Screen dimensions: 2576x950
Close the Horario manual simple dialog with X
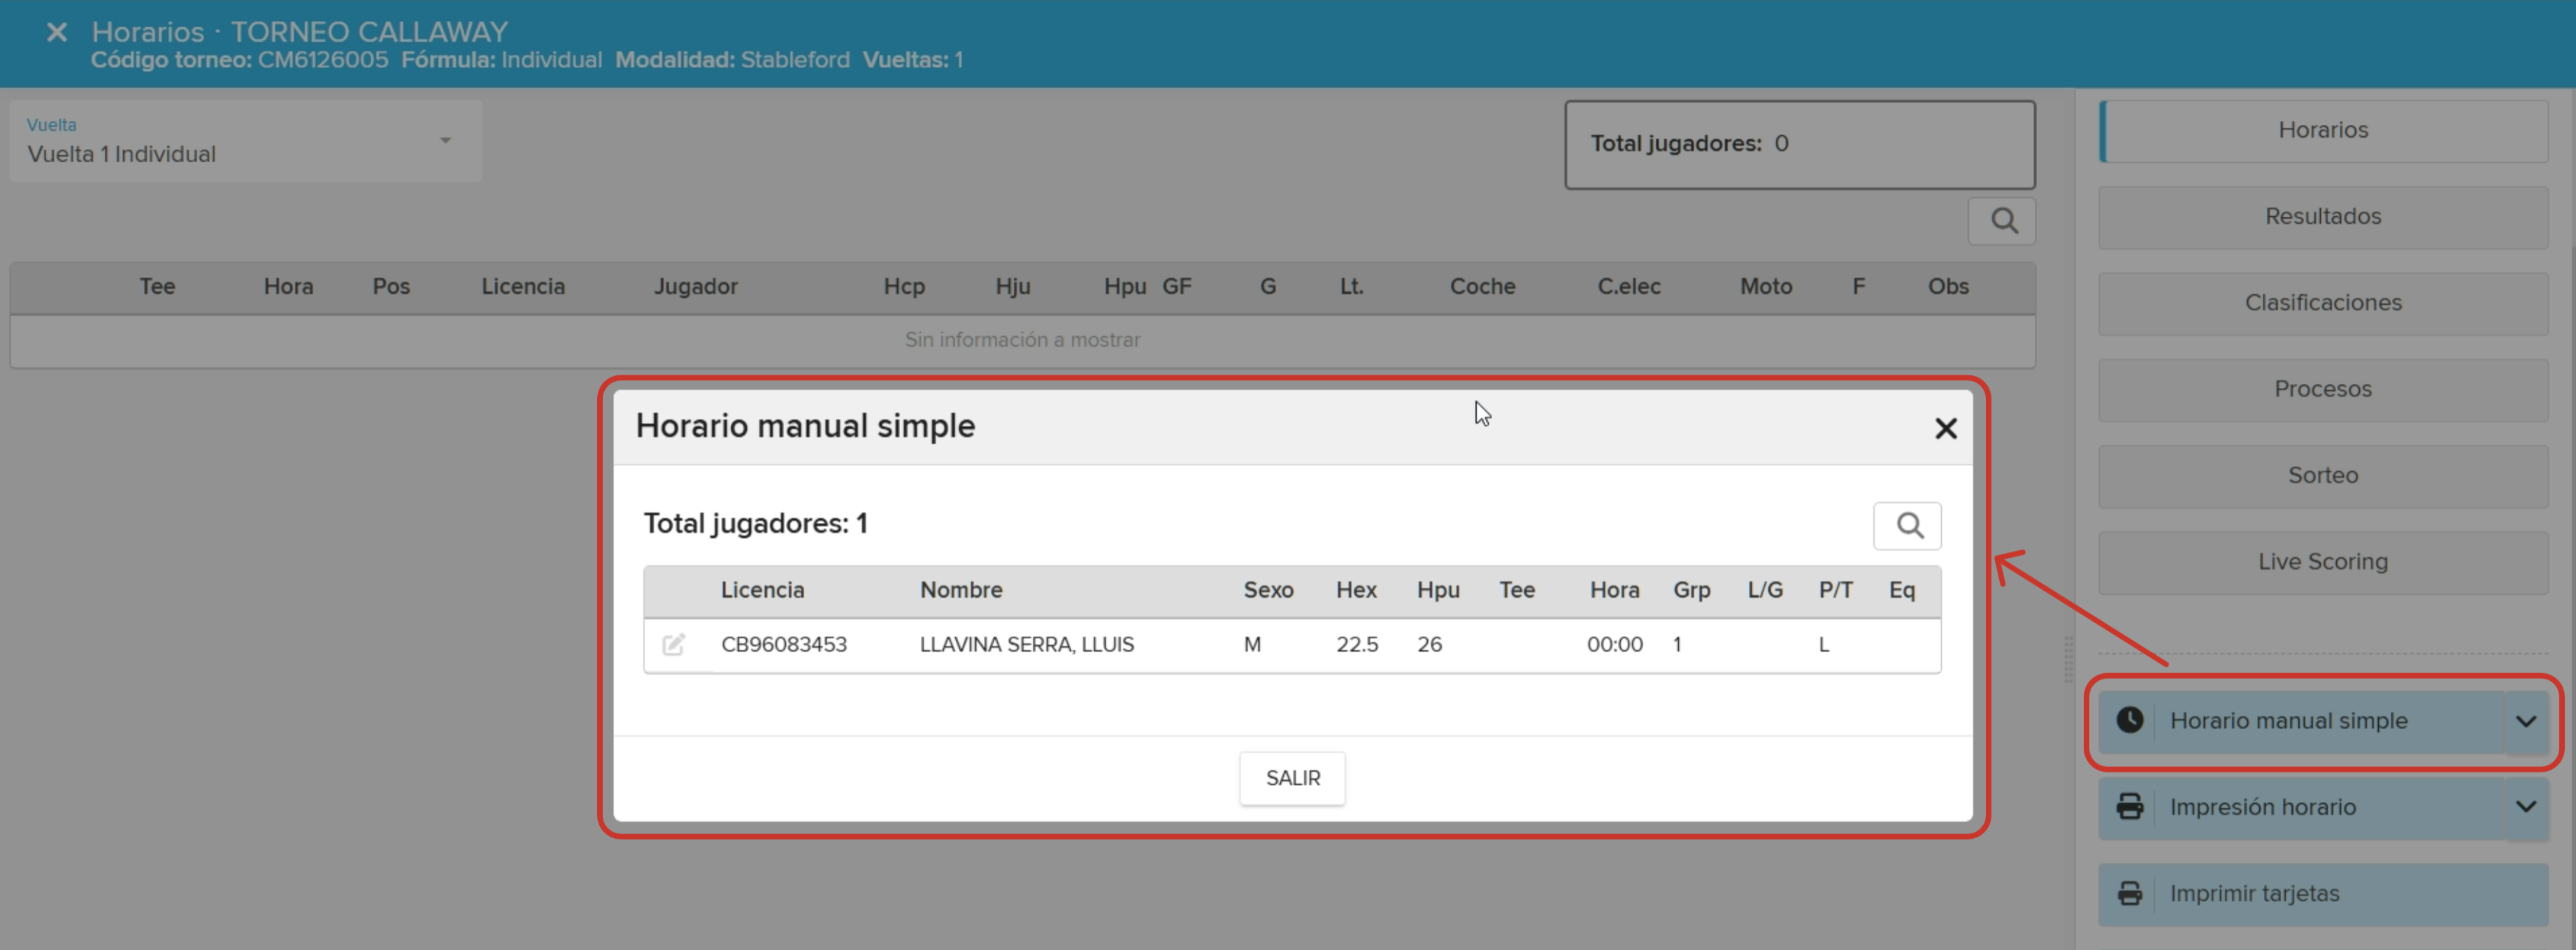pos(1946,429)
